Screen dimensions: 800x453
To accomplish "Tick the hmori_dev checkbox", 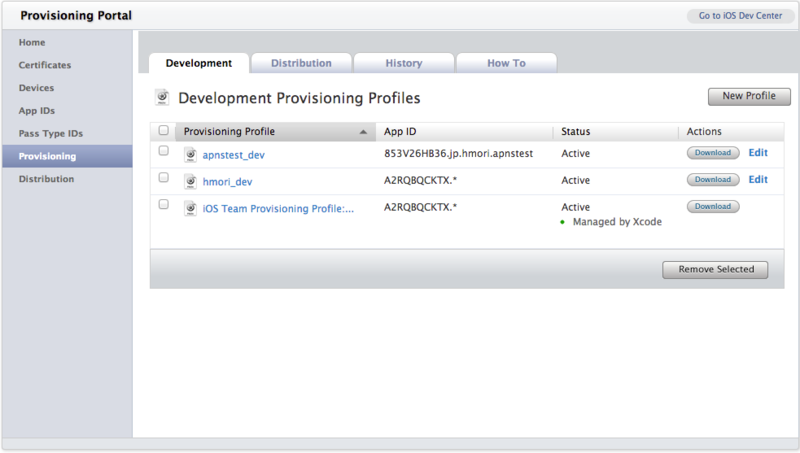I will pyautogui.click(x=164, y=177).
